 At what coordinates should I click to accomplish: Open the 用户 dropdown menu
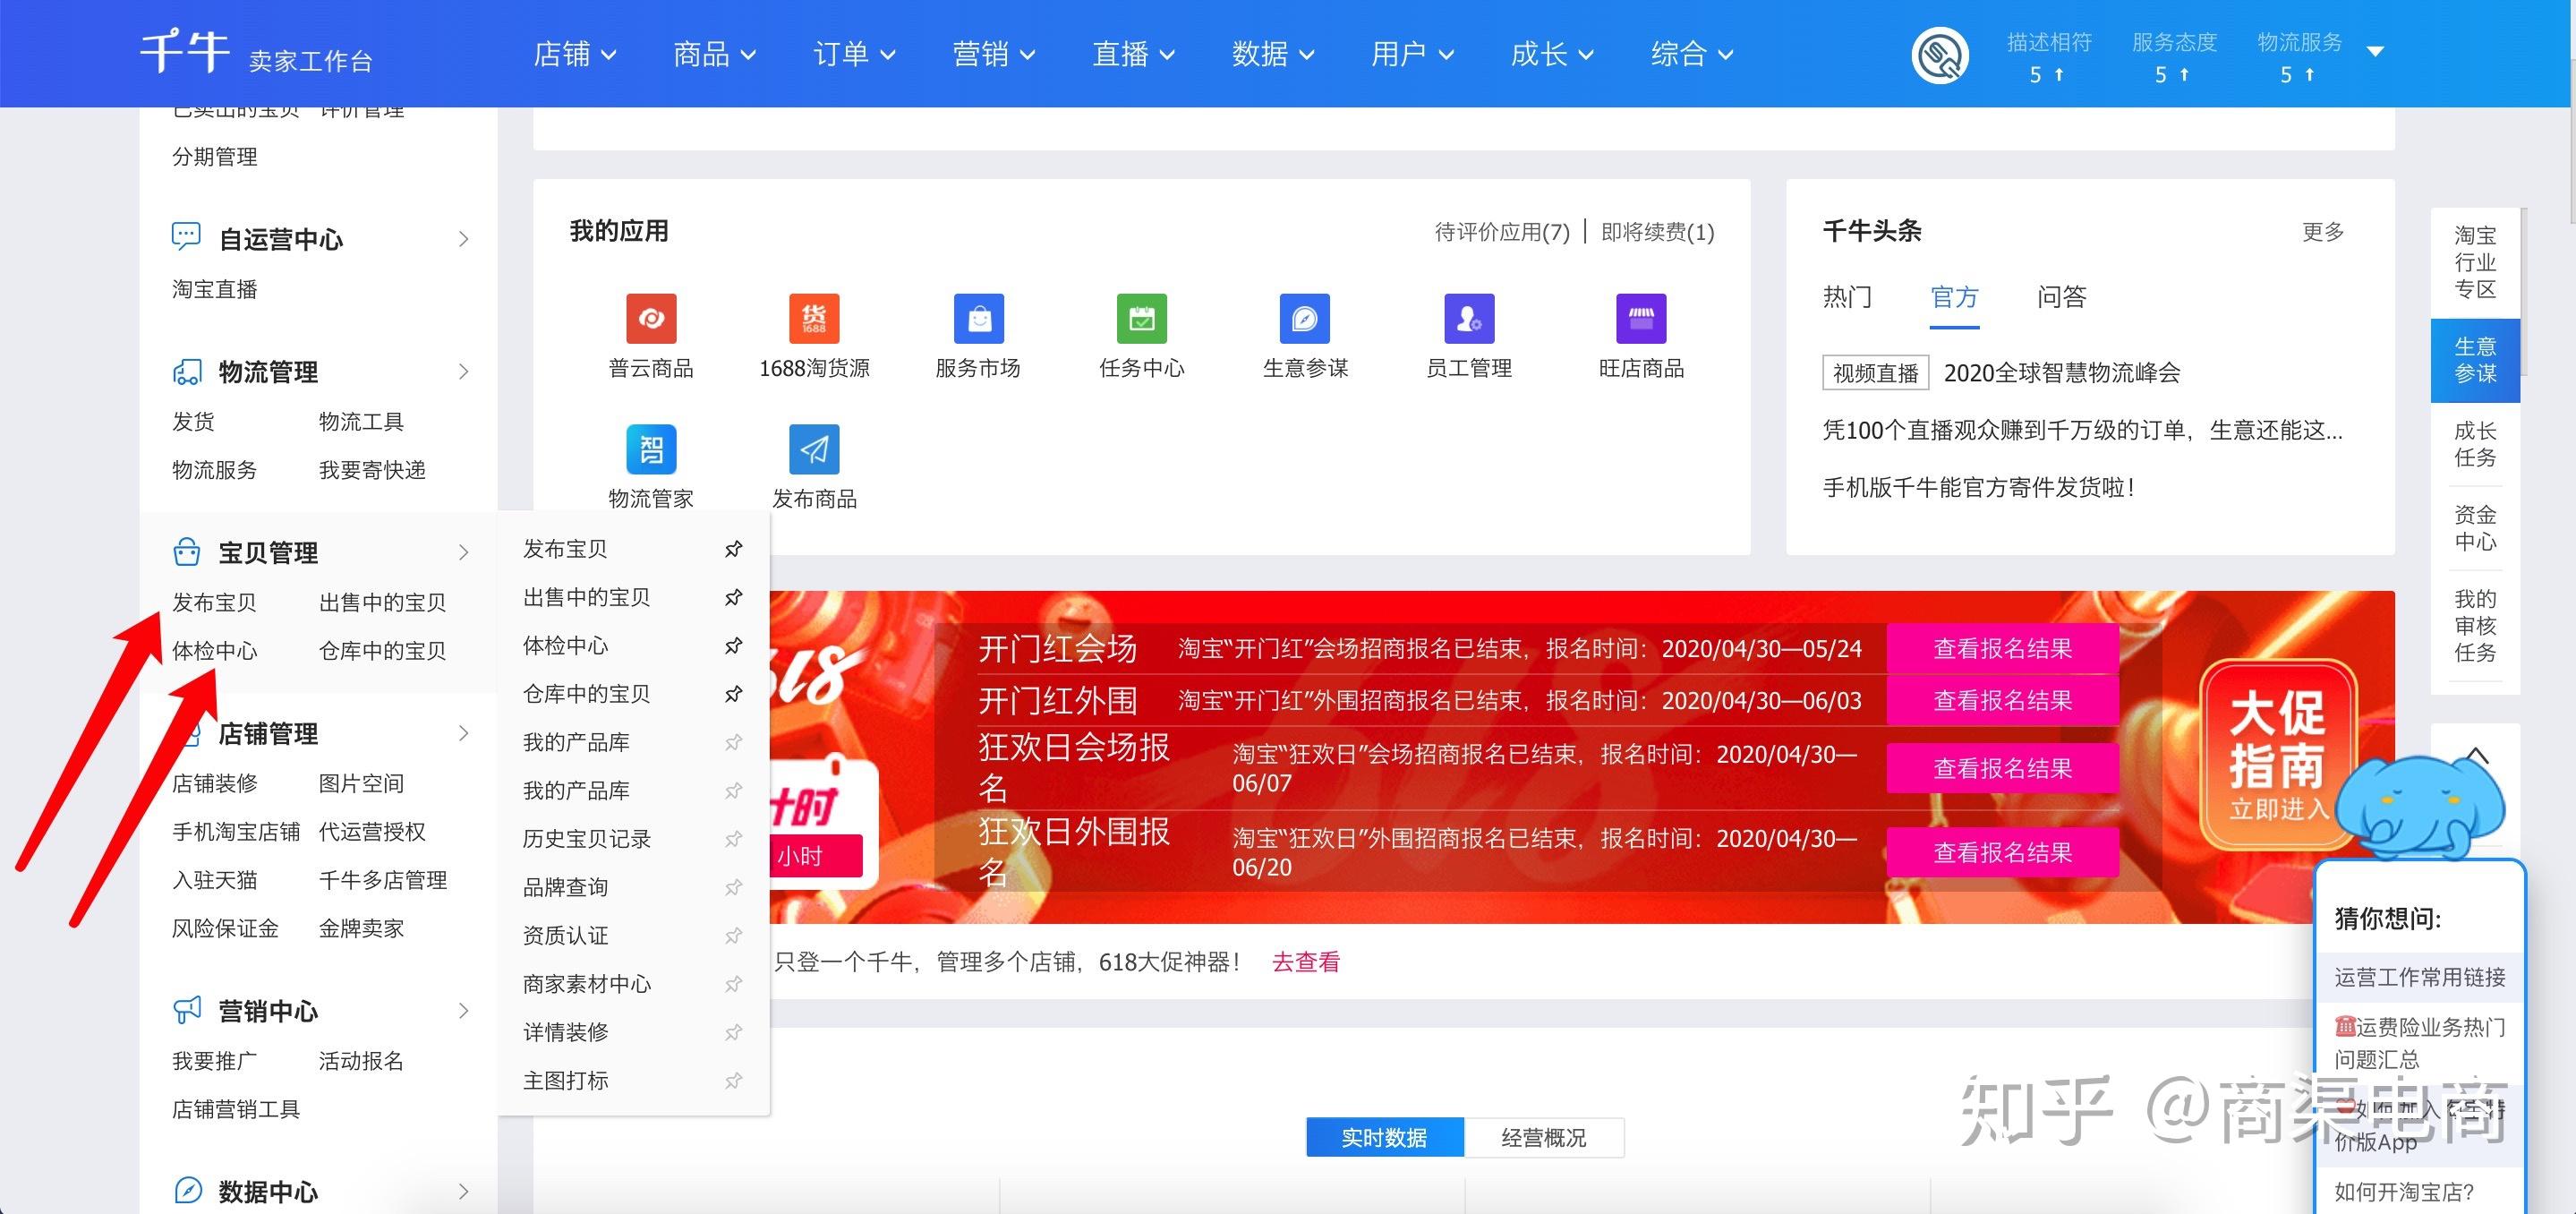coord(1412,54)
